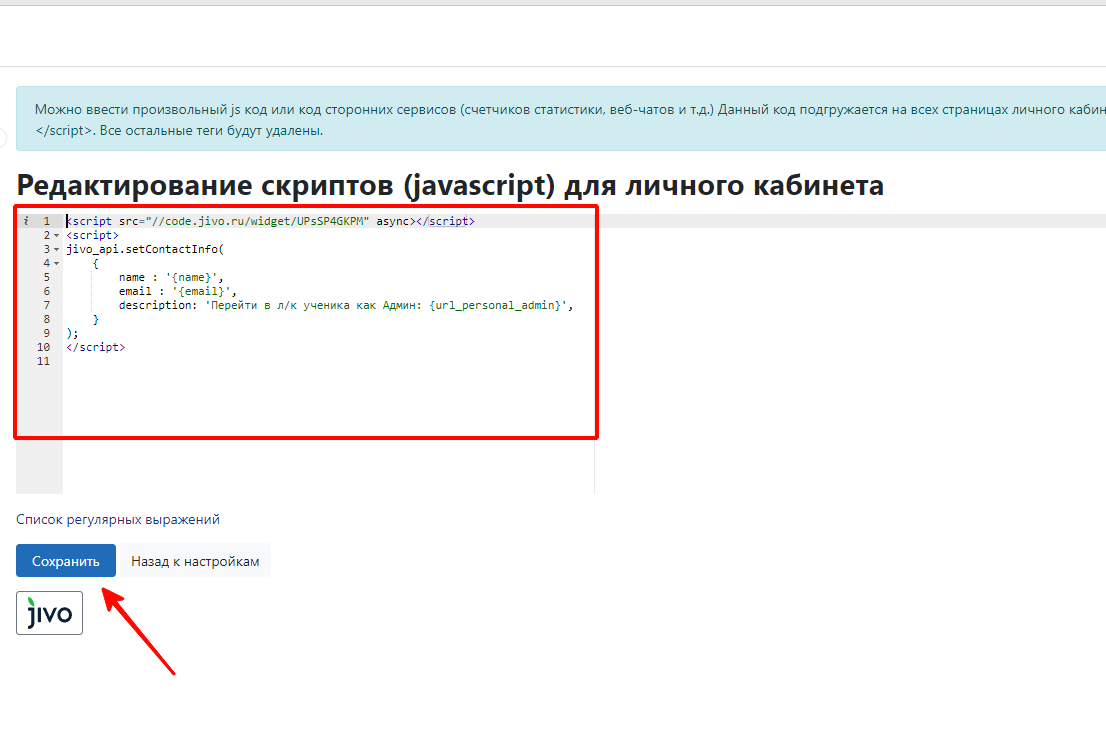Select line number 11 in the gutter
Screen dimensions: 1106x740
(43, 361)
